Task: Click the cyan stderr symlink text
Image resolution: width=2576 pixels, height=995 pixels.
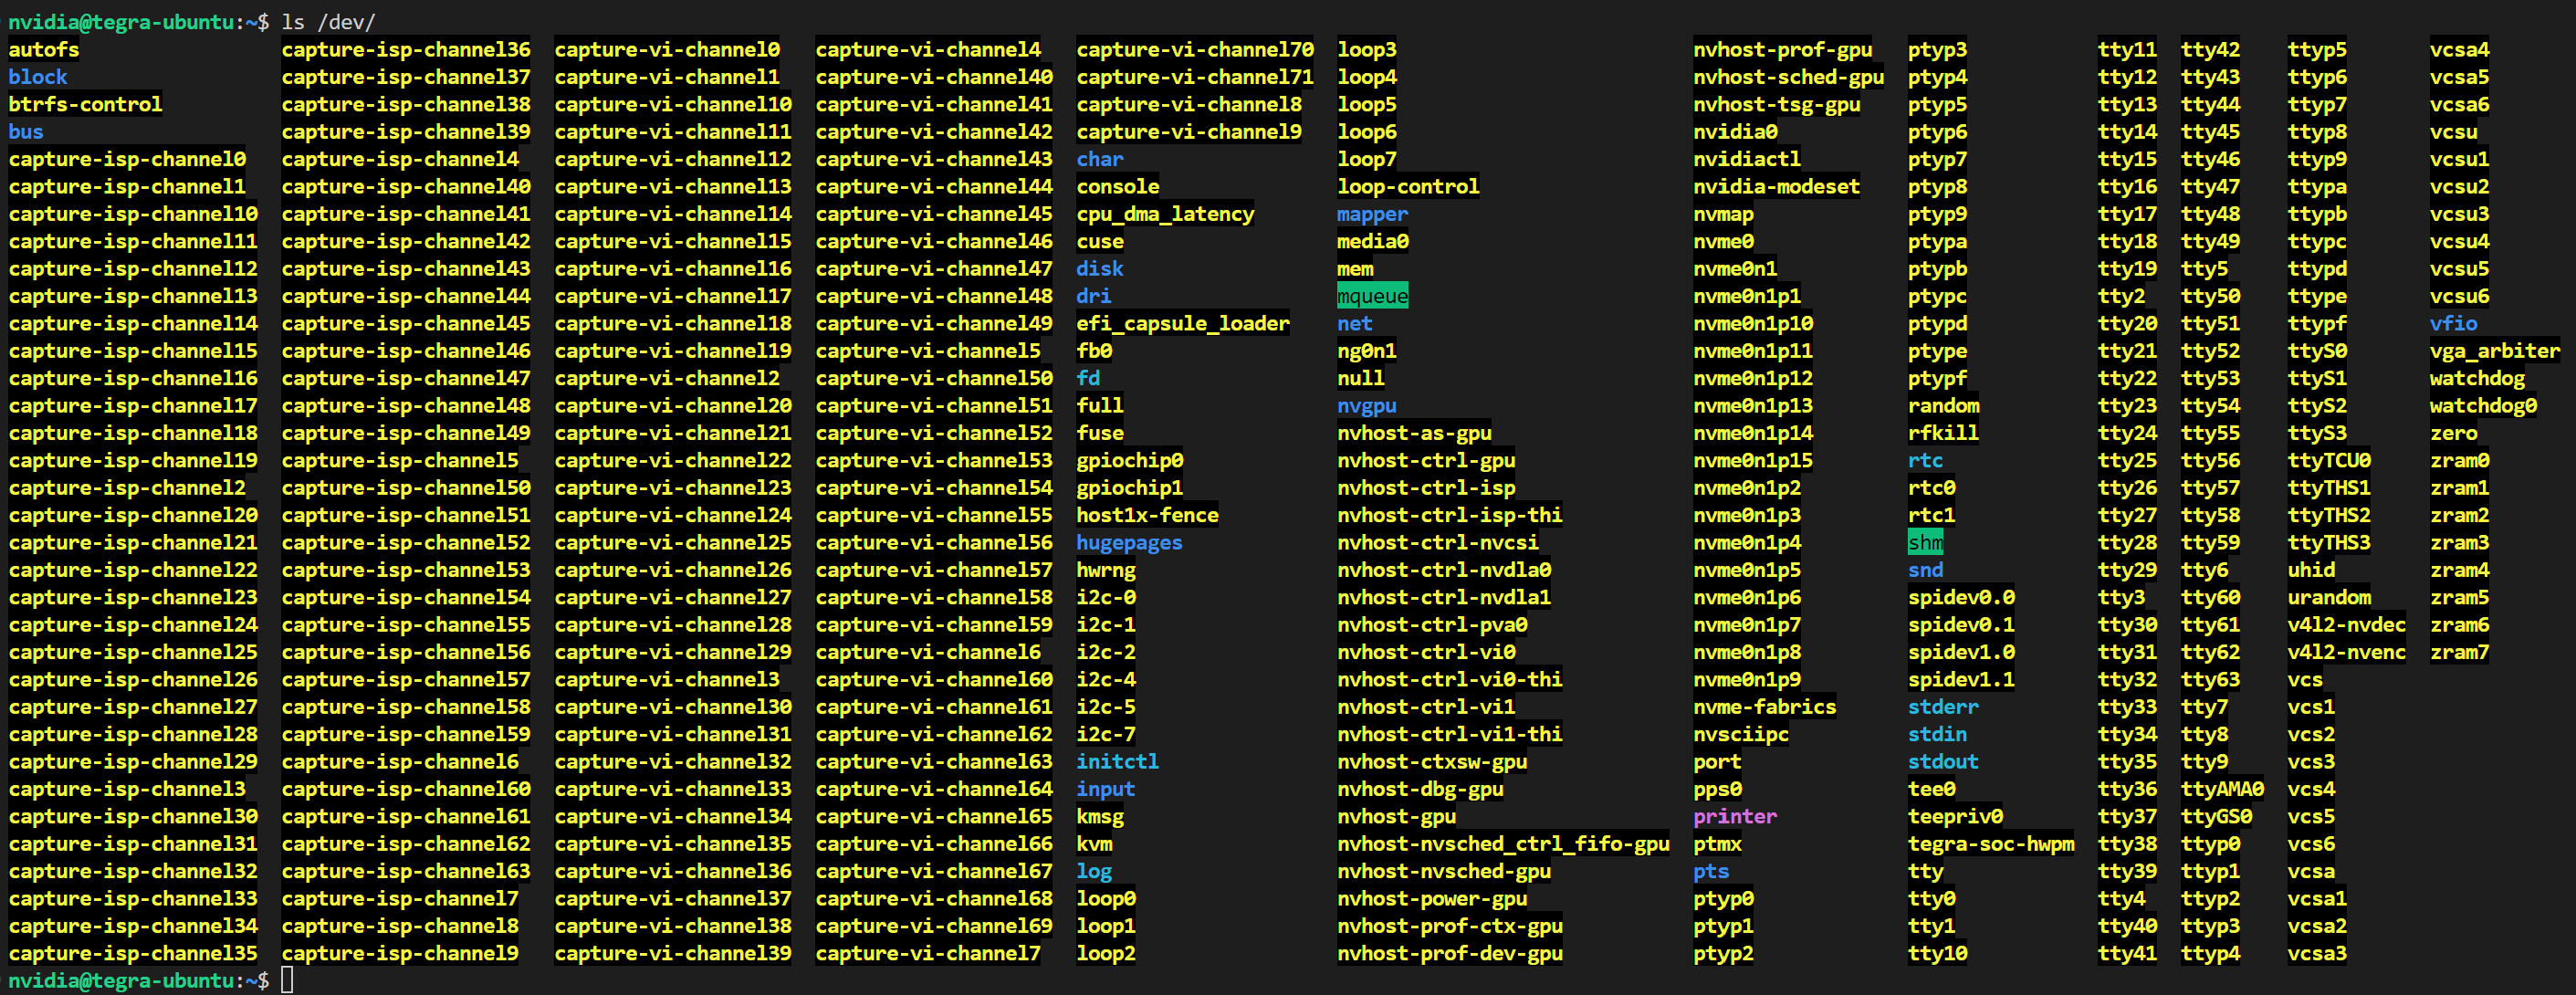Action: coord(1942,707)
